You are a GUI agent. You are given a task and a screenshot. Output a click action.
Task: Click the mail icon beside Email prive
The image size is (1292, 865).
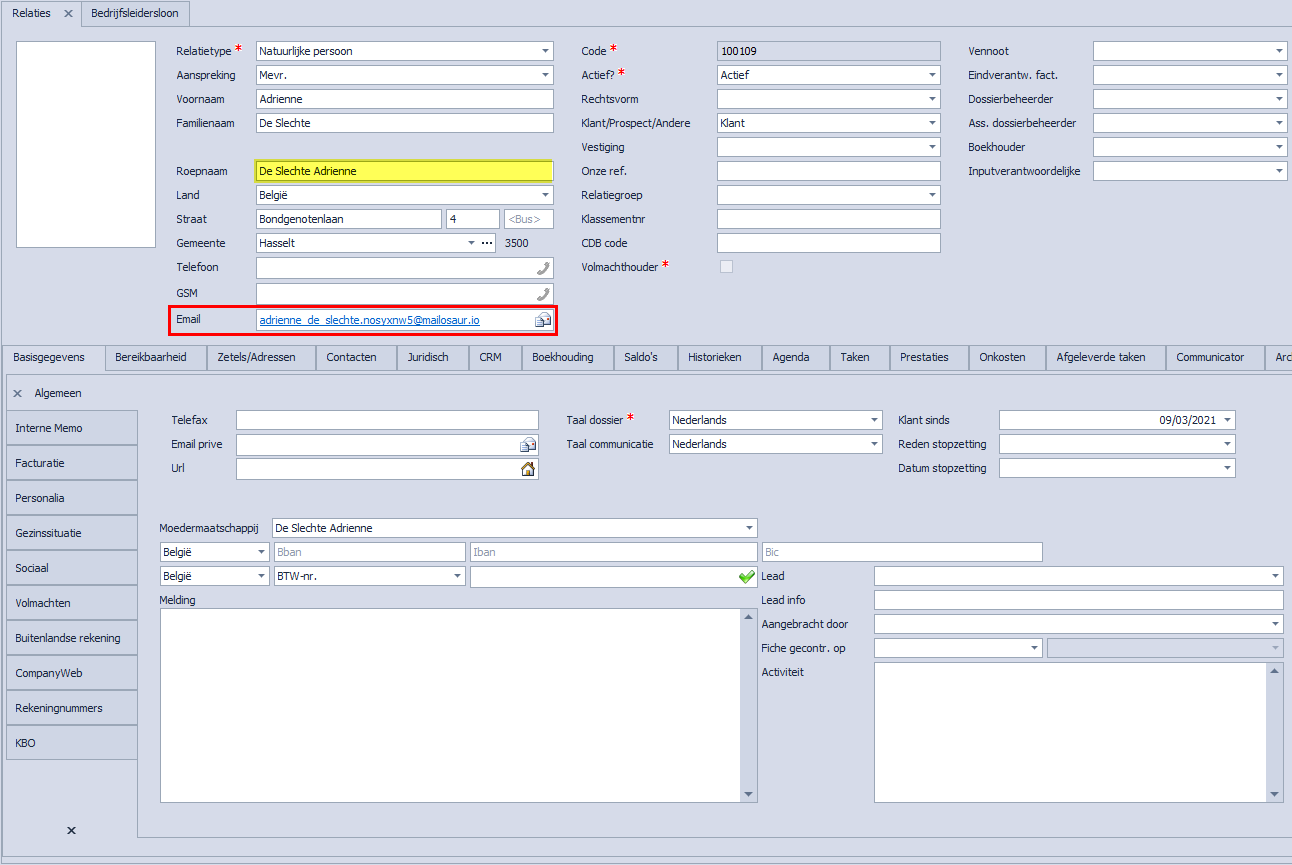click(528, 444)
